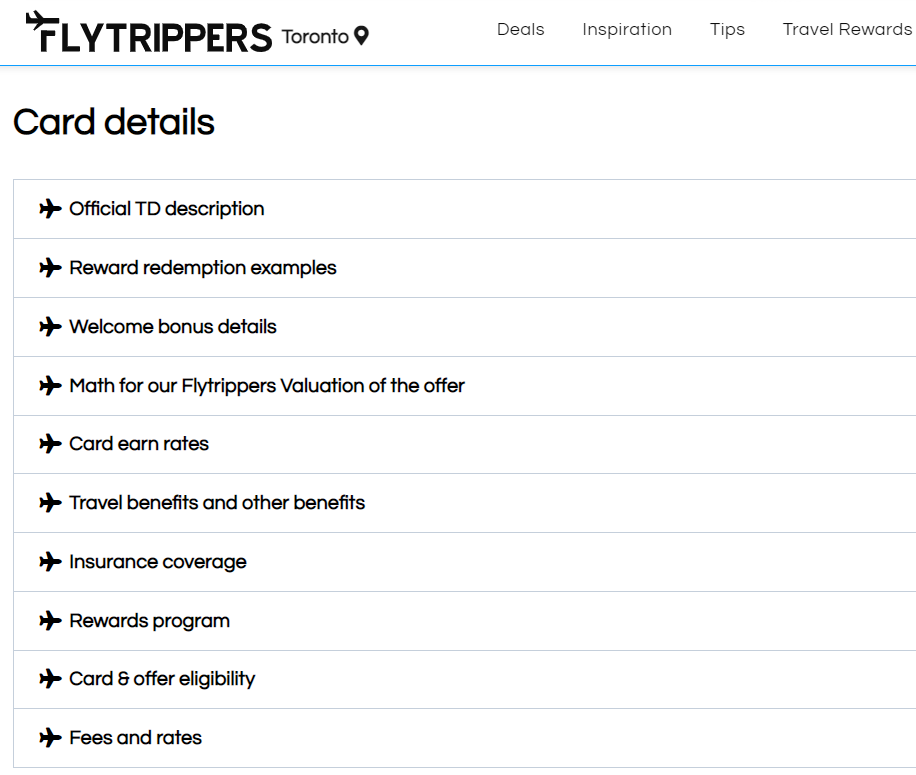916x775 pixels.
Task: Open the Reward redemption examples accordion
Action: point(464,268)
